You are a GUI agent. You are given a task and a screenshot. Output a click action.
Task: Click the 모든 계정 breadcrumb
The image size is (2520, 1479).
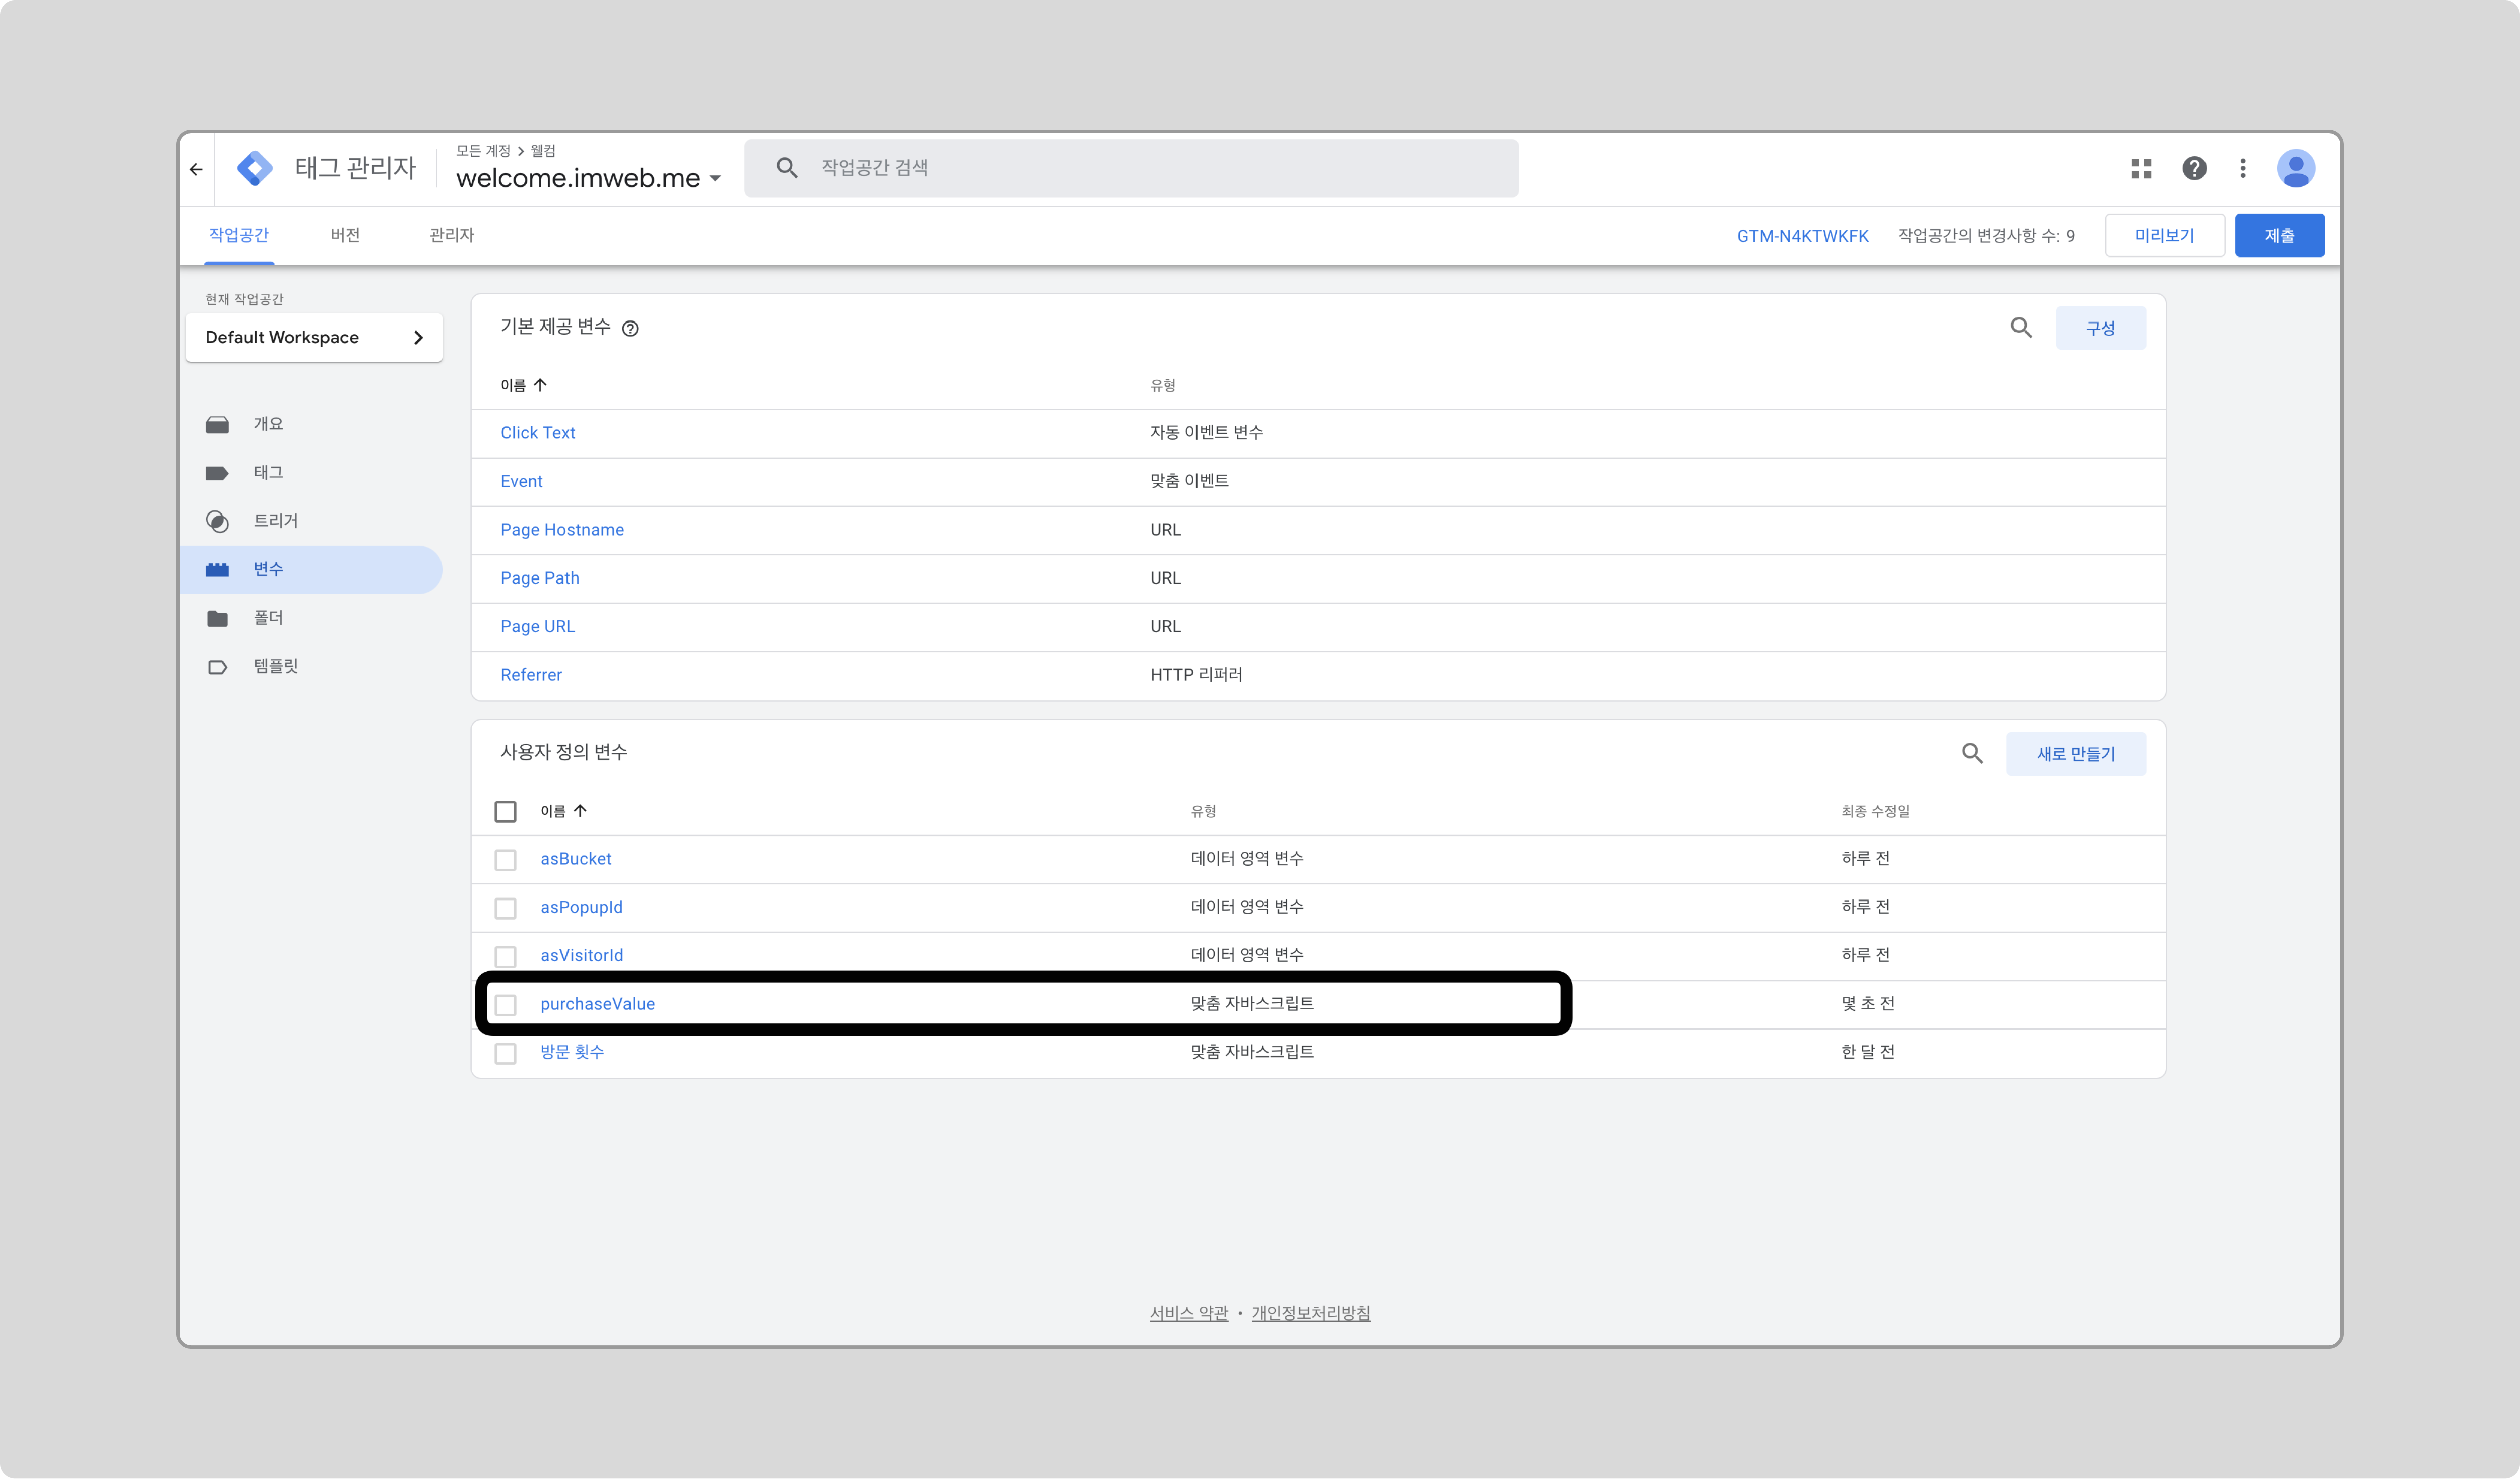pos(483,151)
